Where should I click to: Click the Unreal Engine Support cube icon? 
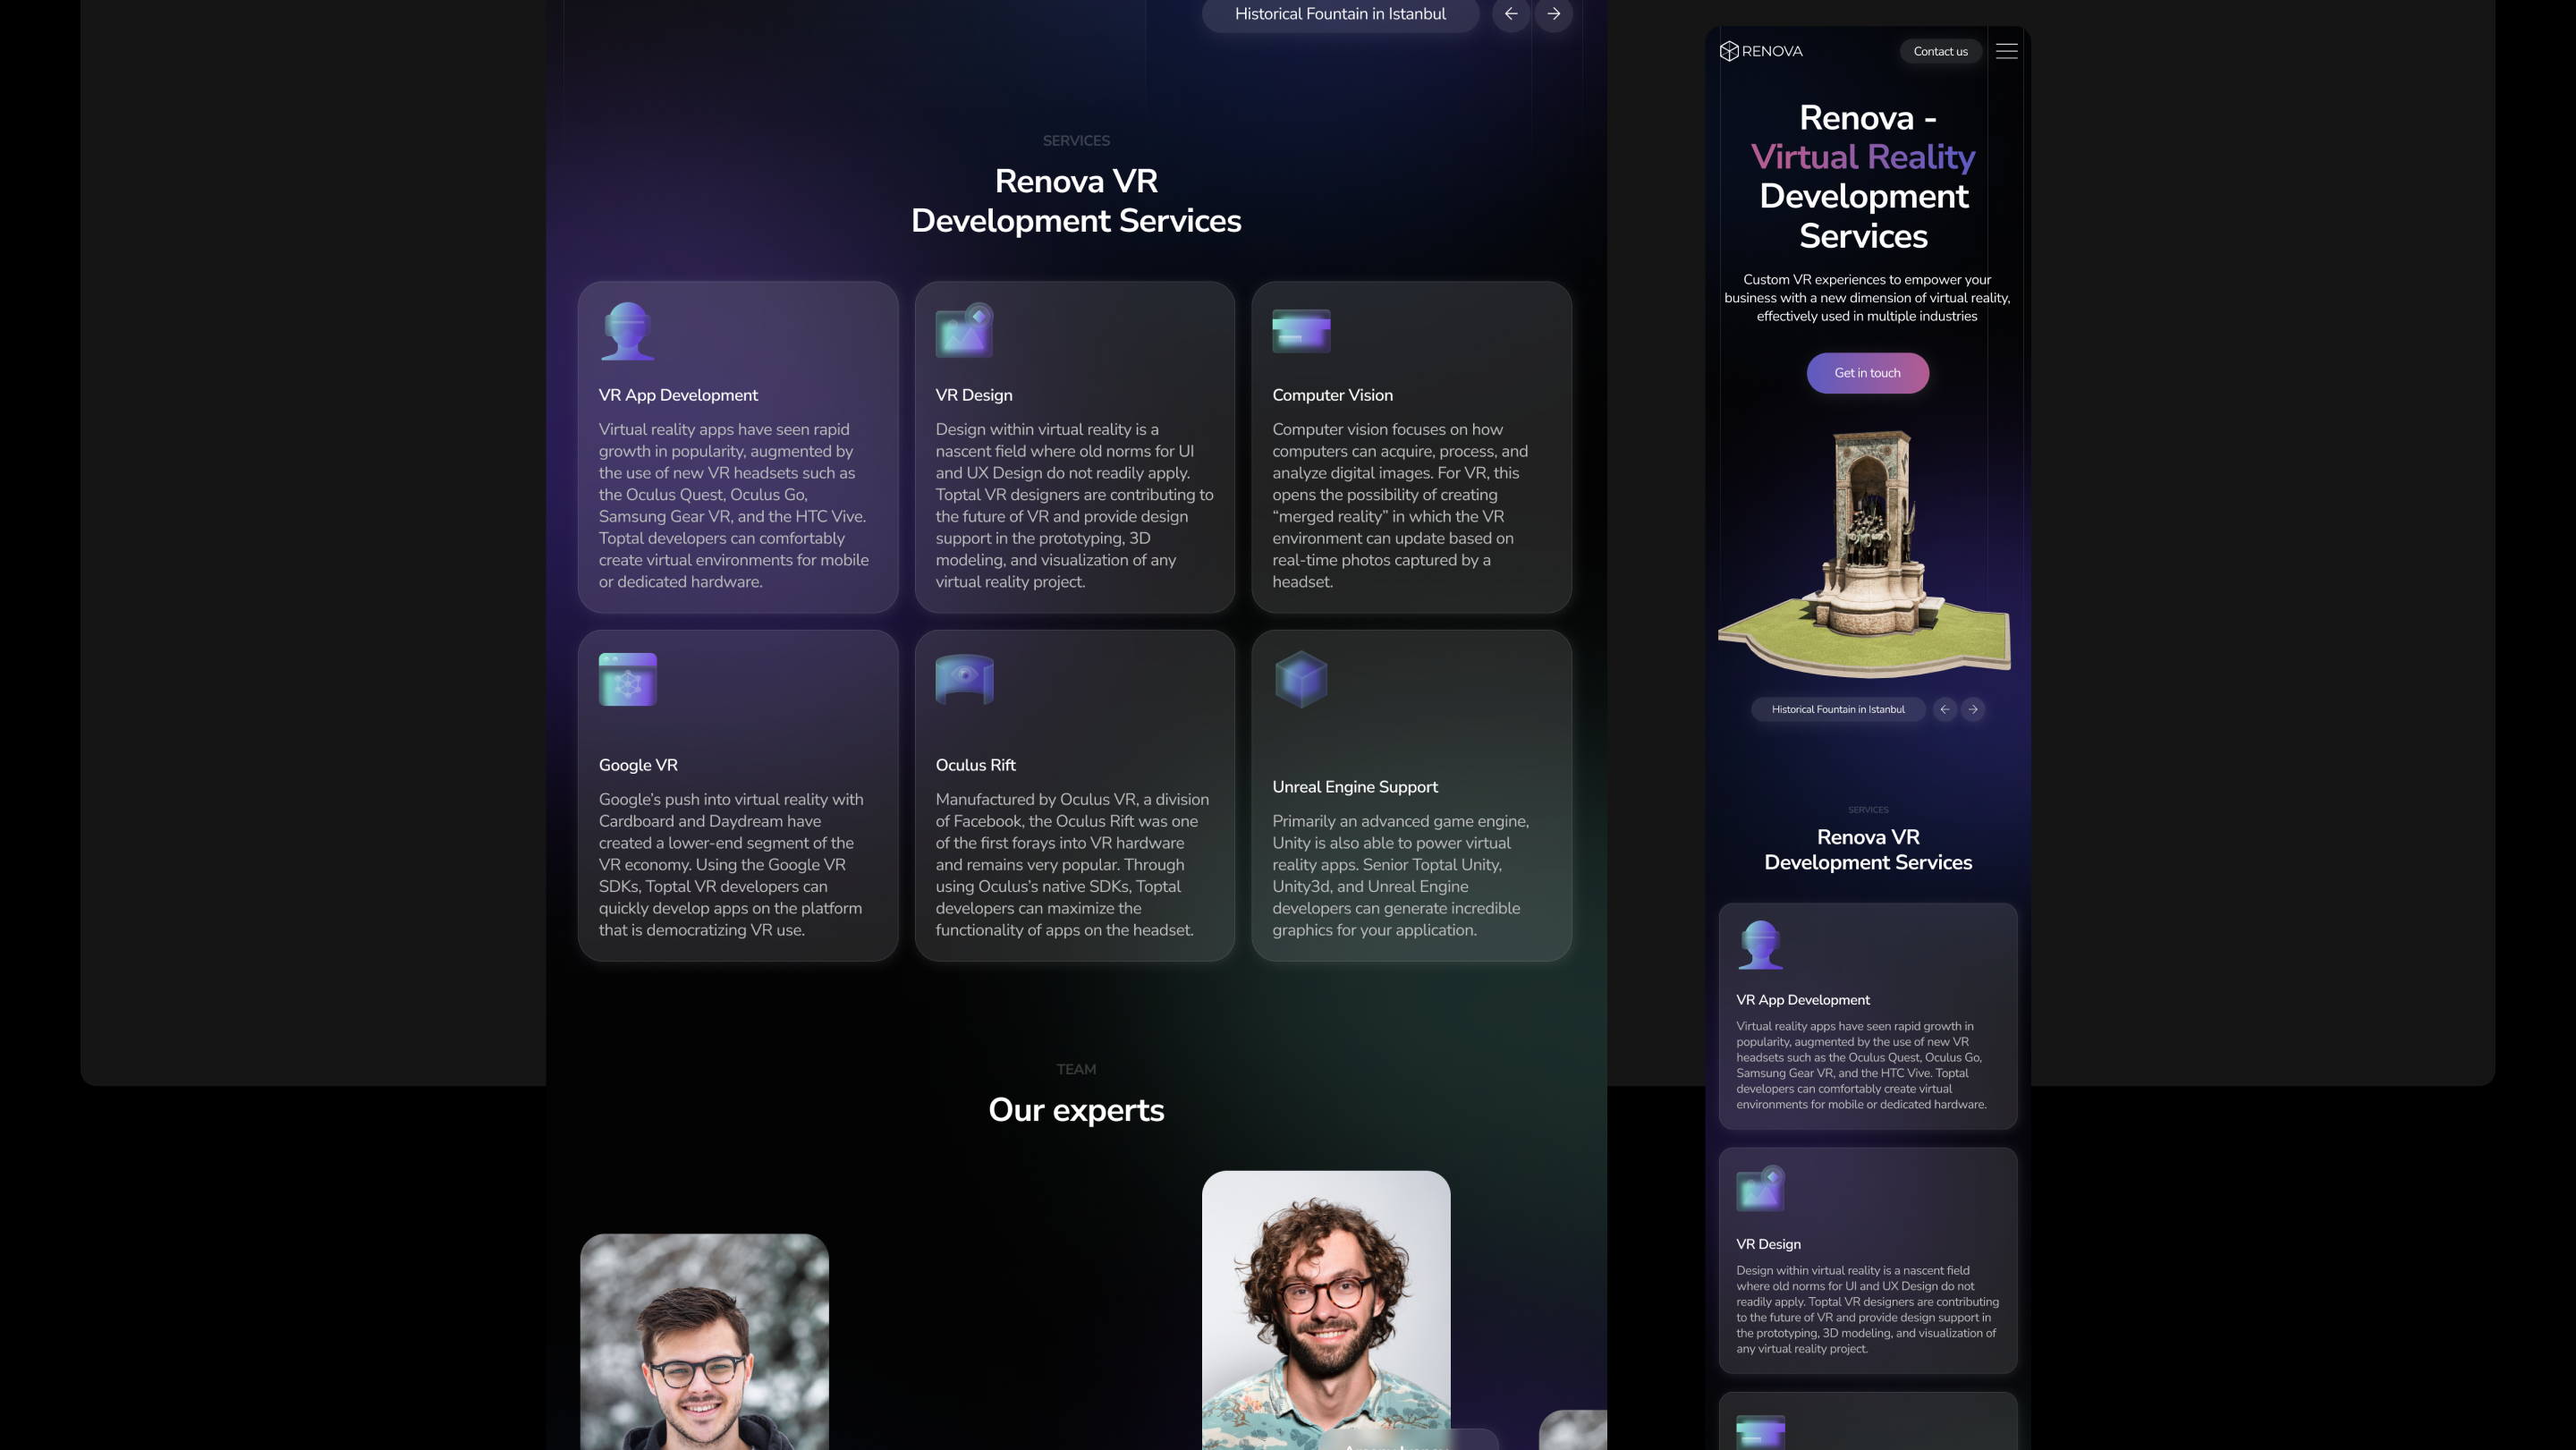coord(1300,680)
